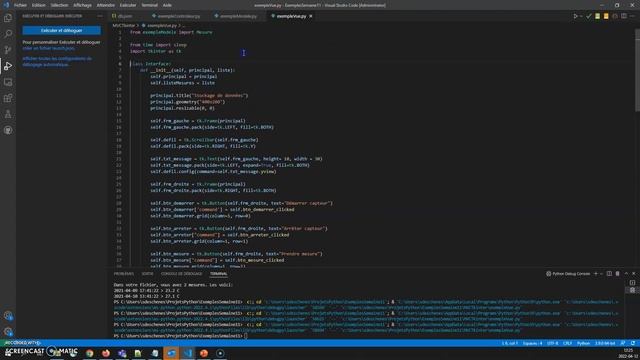
Task: Change end of line sequence CRLF
Action: pyautogui.click(x=567, y=343)
